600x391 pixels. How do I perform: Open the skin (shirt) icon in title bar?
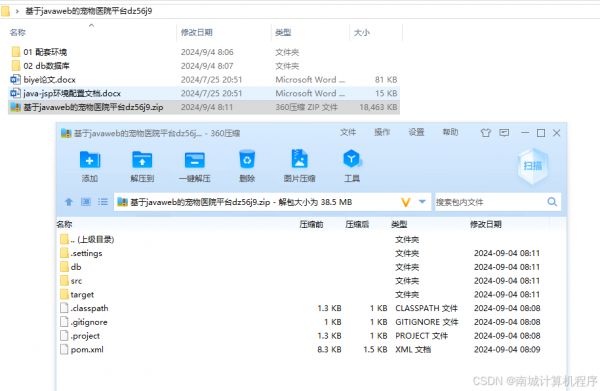click(486, 133)
